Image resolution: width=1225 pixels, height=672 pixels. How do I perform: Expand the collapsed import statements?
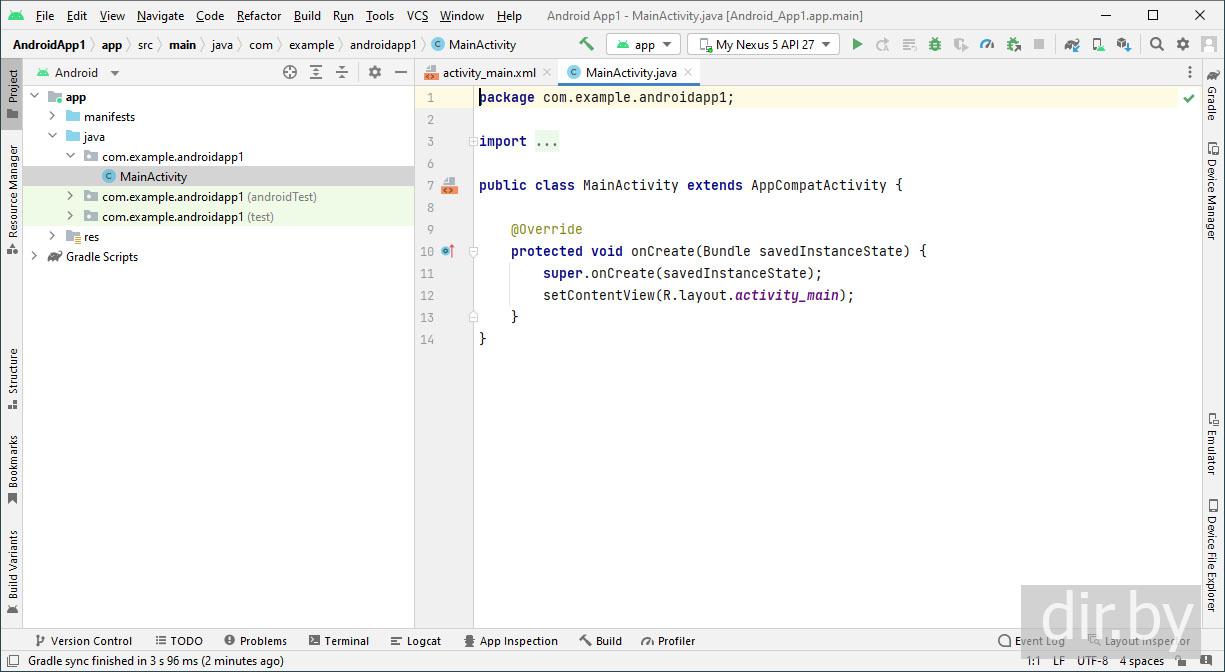(546, 141)
